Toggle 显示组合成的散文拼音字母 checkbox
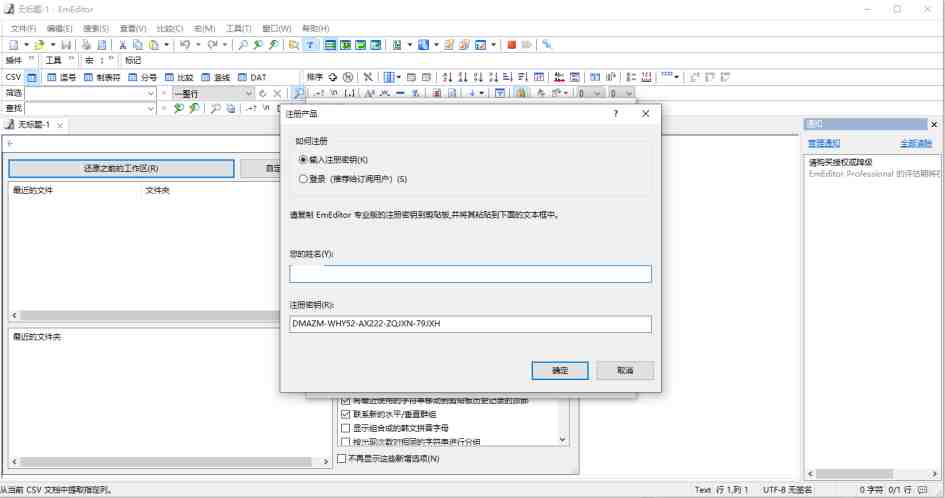Viewport: 945px width, 498px height. pyautogui.click(x=345, y=428)
